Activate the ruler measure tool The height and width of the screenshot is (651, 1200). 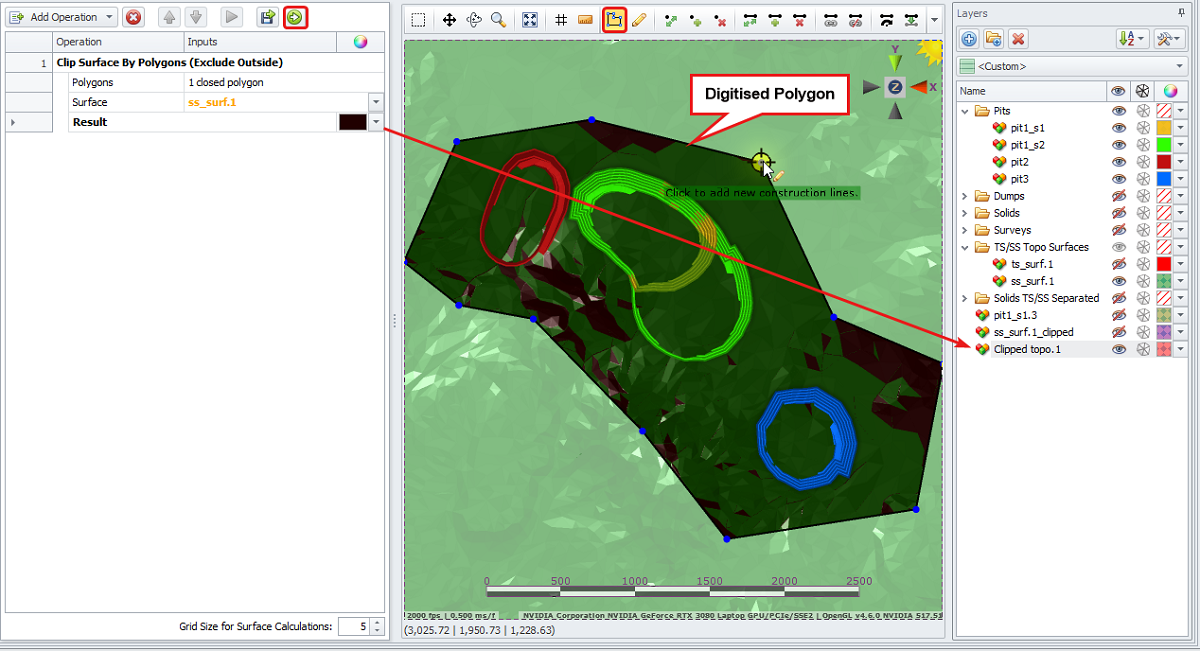tap(586, 19)
